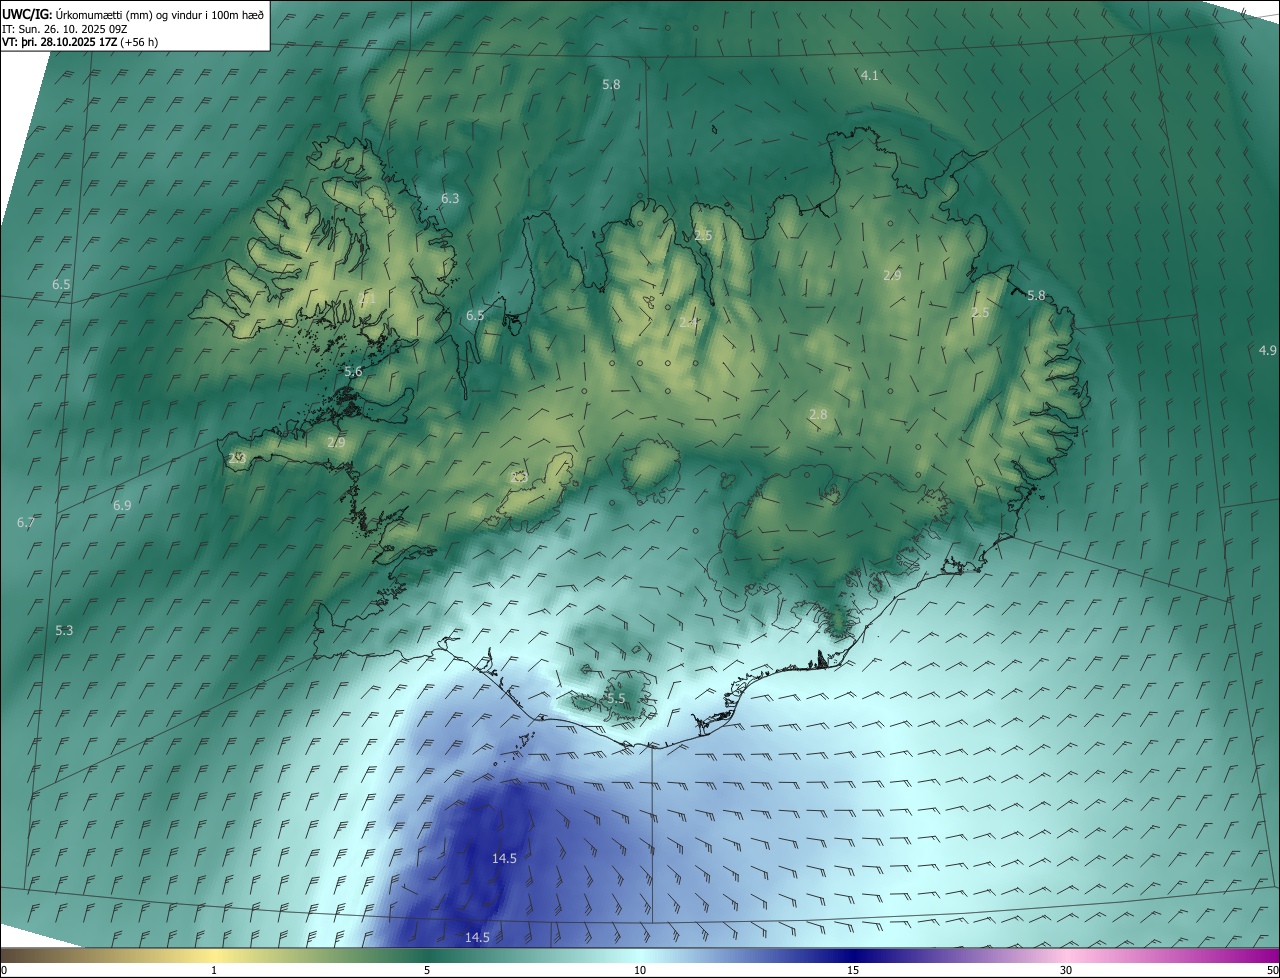This screenshot has height=978, width=1280.
Task: Click the 2.8 value label in the highlands
Action: click(x=818, y=415)
